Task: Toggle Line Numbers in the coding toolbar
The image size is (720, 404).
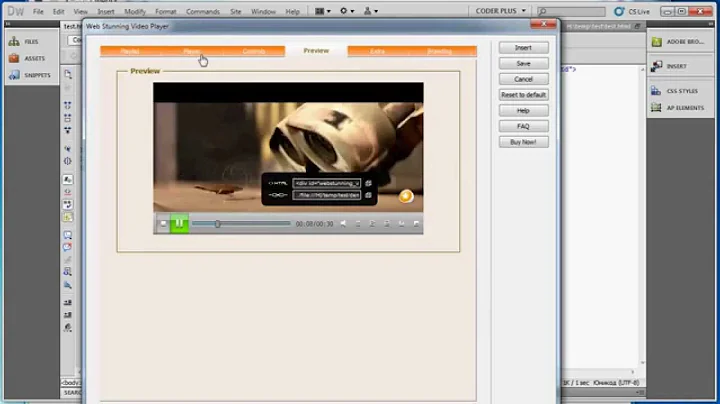Action: (68, 180)
